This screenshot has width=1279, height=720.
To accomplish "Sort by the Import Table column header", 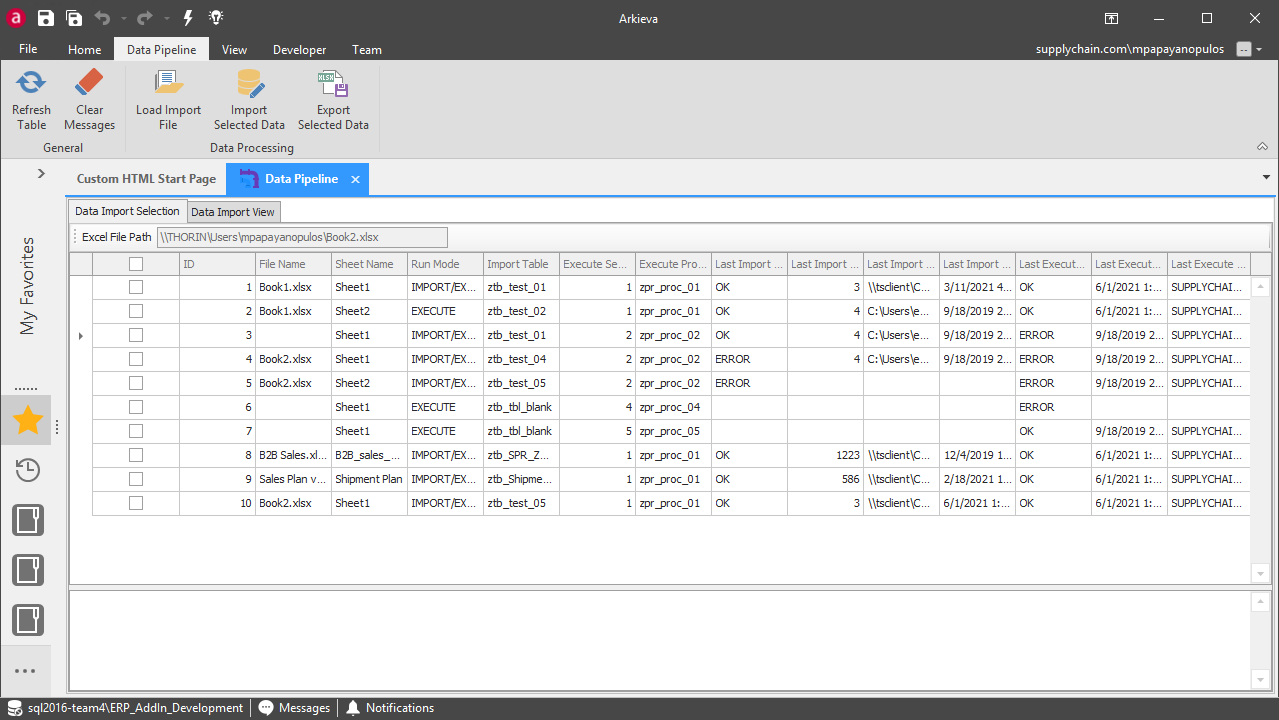I will point(521,264).
